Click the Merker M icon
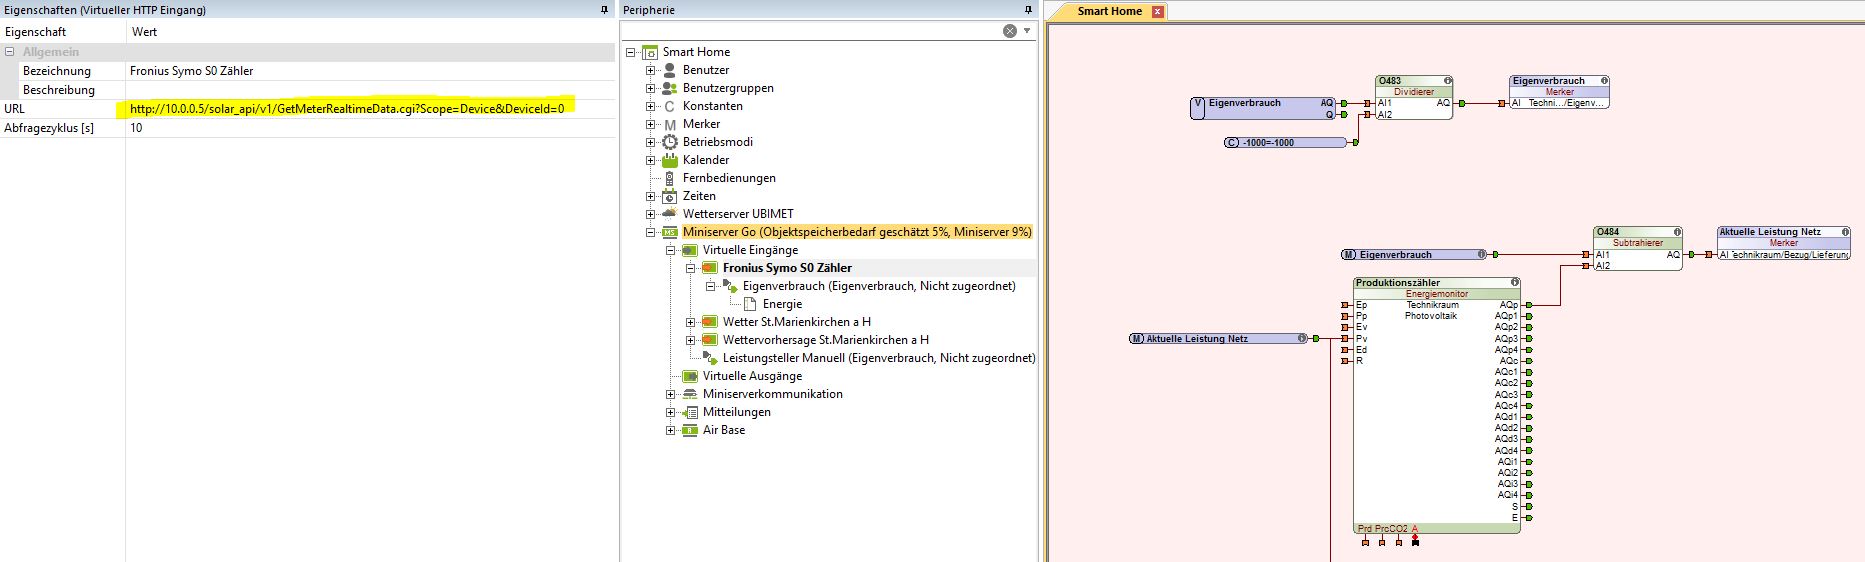This screenshot has height=562, width=1865. click(670, 124)
